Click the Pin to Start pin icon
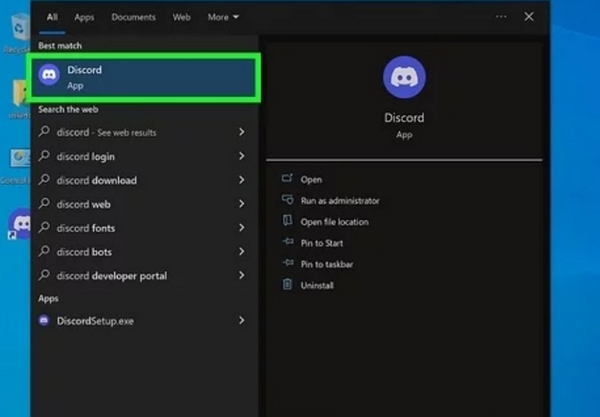This screenshot has width=600, height=417. 288,243
